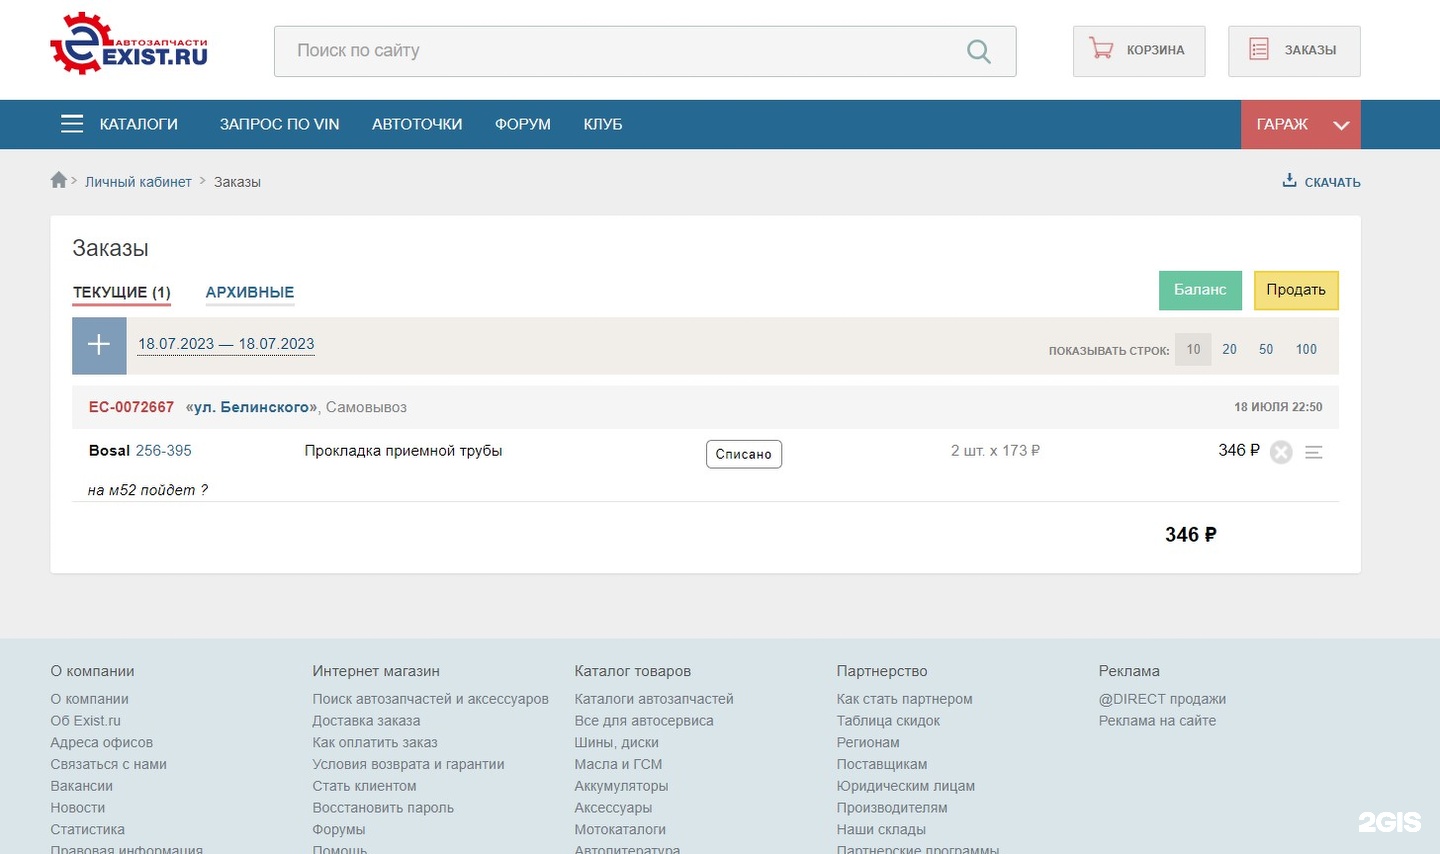Open footer link Каталоги автозапчастей
Image resolution: width=1440 pixels, height=854 pixels.
(654, 699)
